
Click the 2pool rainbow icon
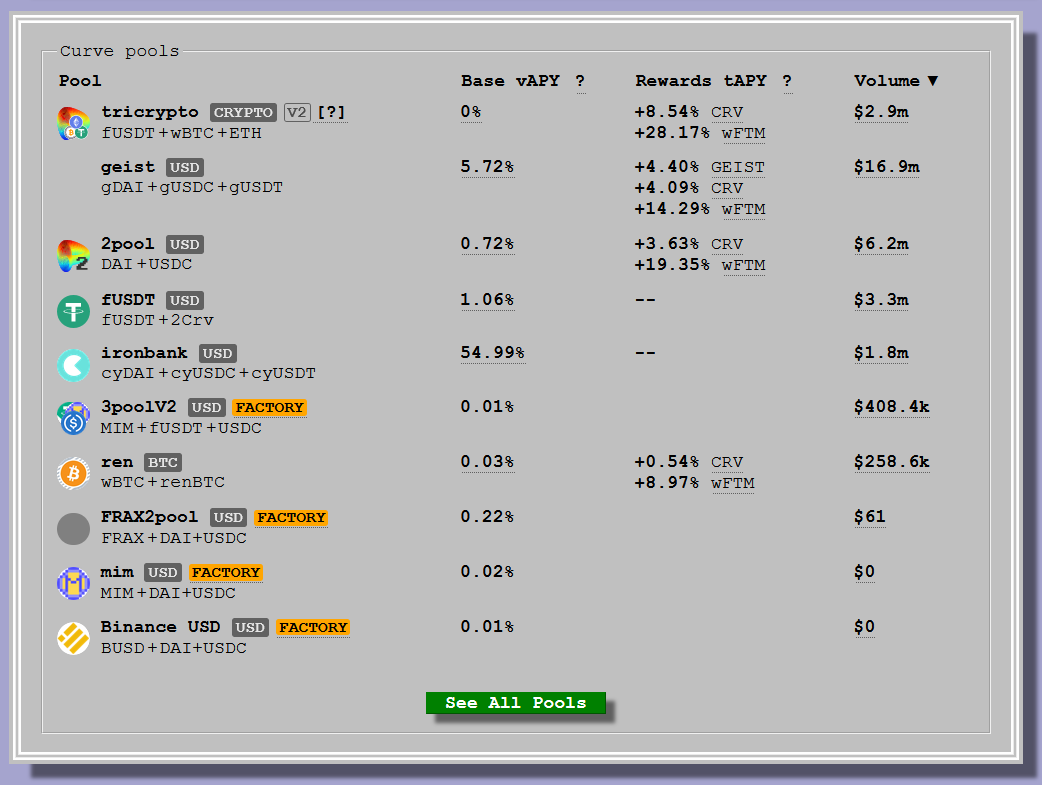73,256
